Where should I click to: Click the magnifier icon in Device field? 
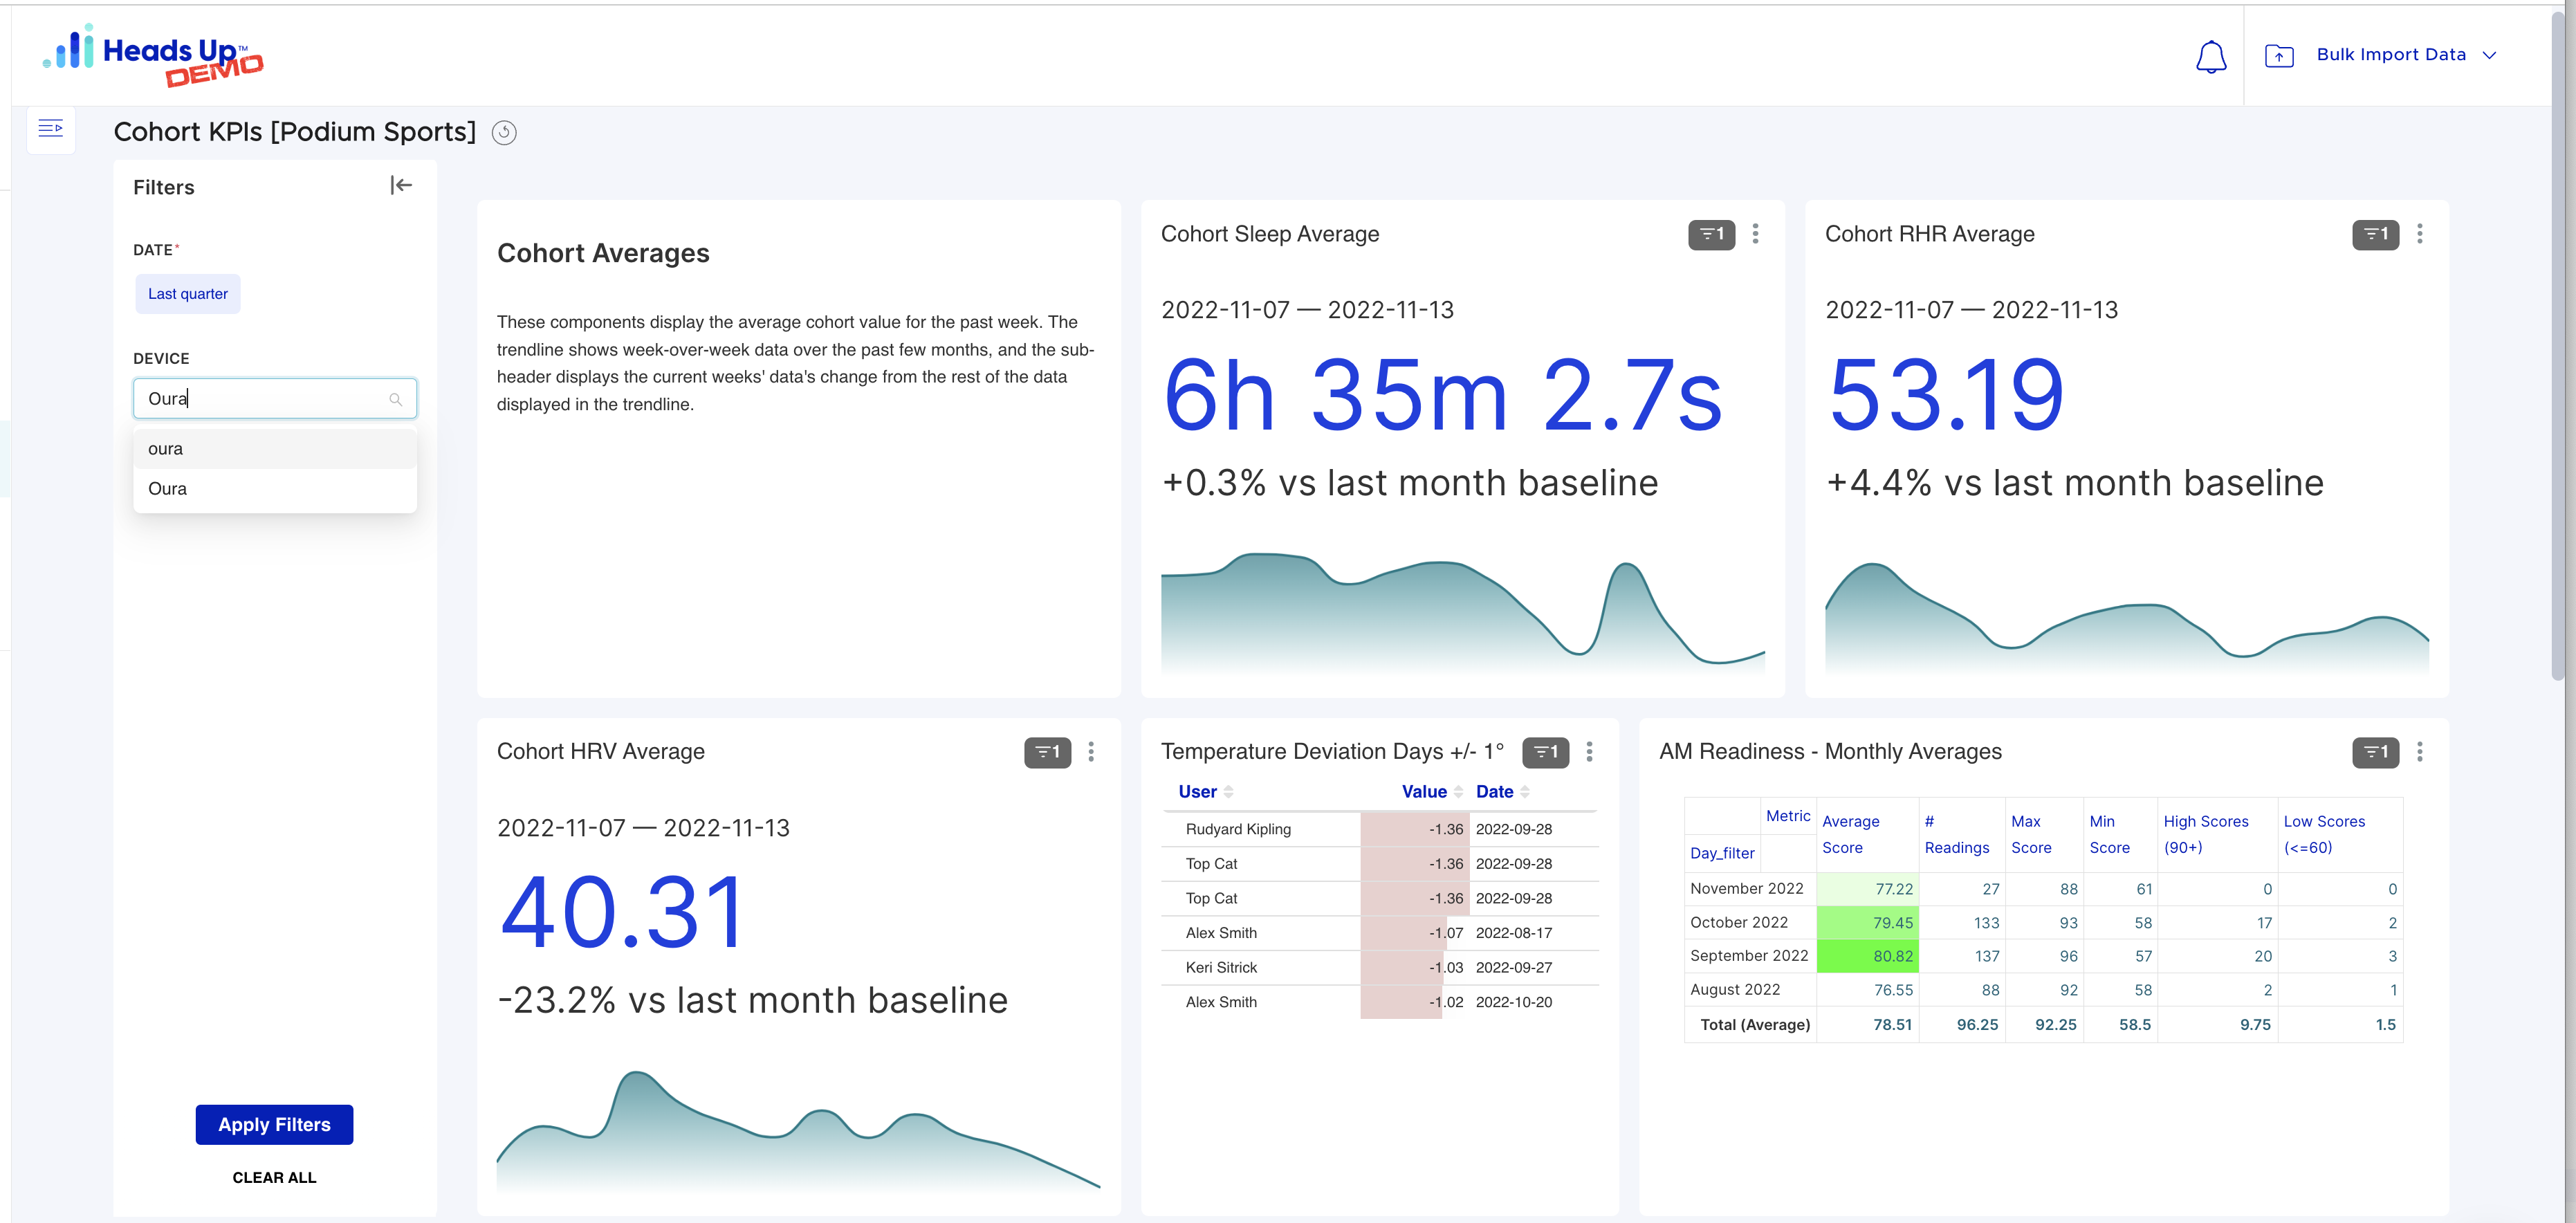pyautogui.click(x=396, y=399)
